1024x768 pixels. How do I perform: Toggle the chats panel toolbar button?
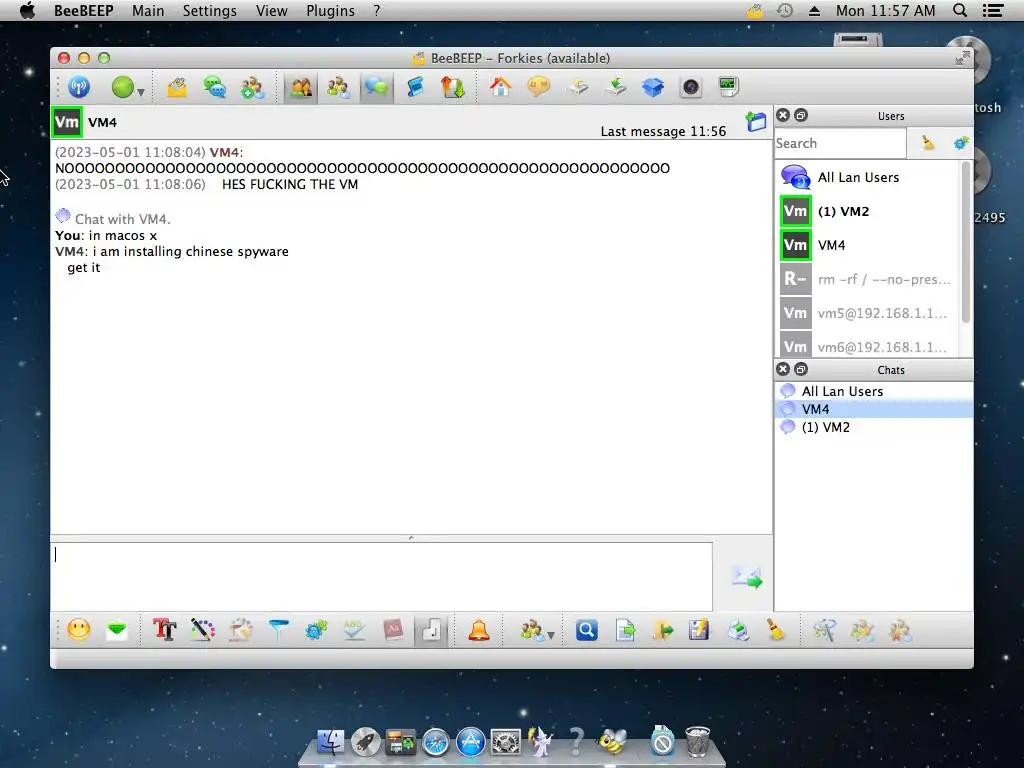pos(376,88)
